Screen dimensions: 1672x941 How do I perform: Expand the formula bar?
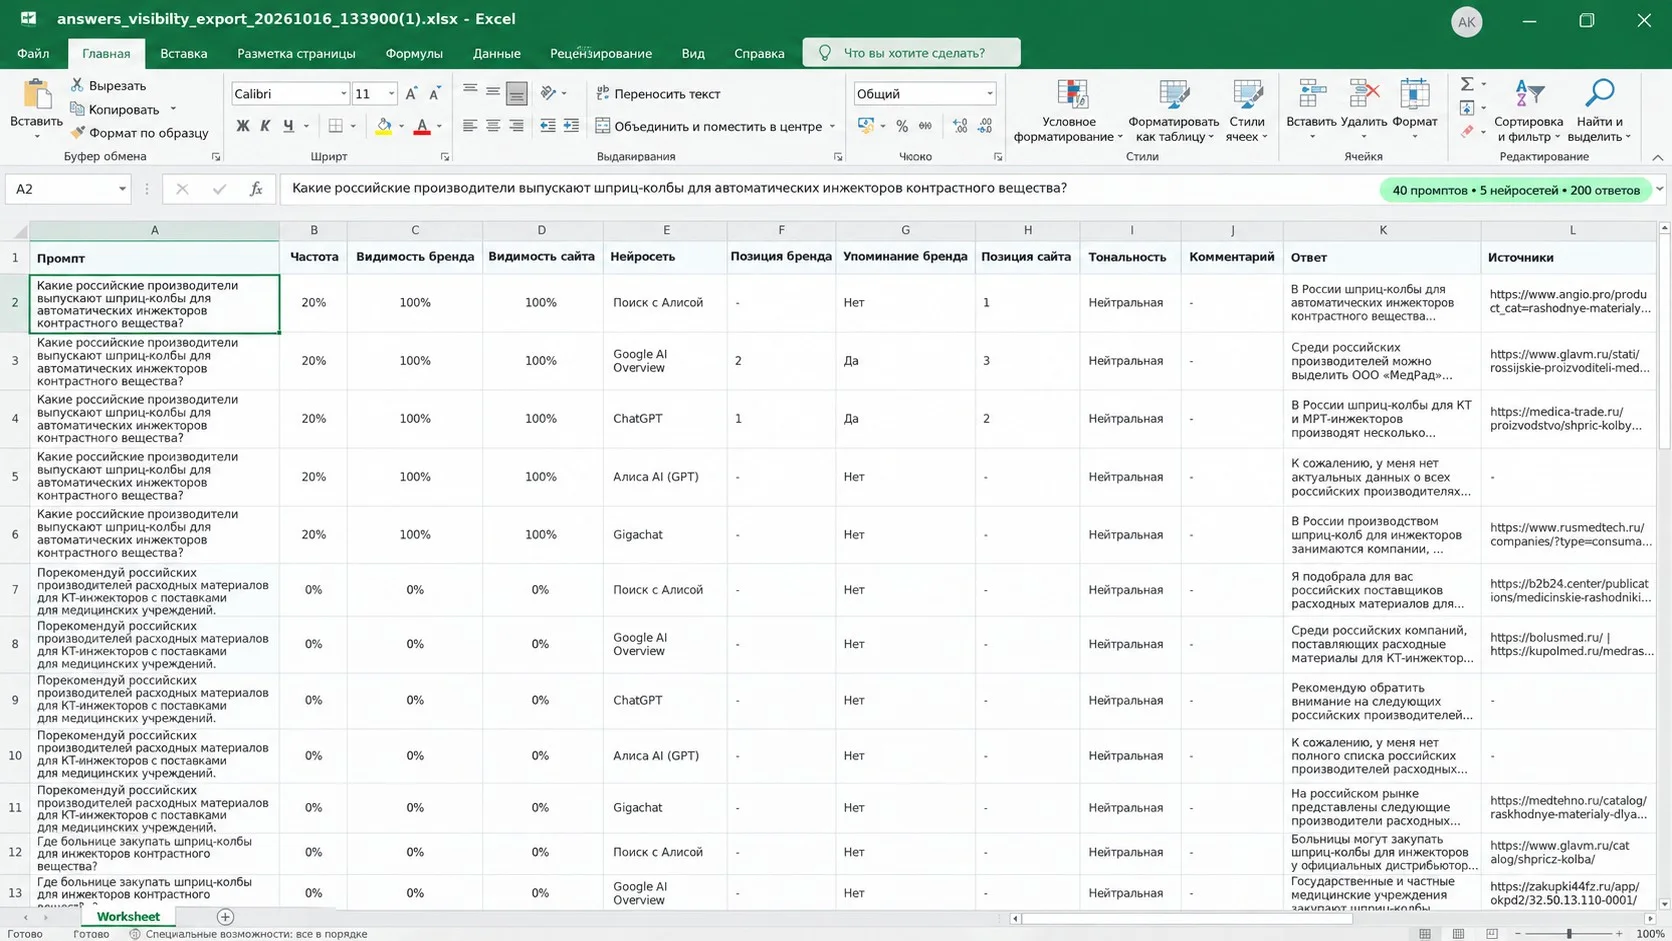(1659, 188)
